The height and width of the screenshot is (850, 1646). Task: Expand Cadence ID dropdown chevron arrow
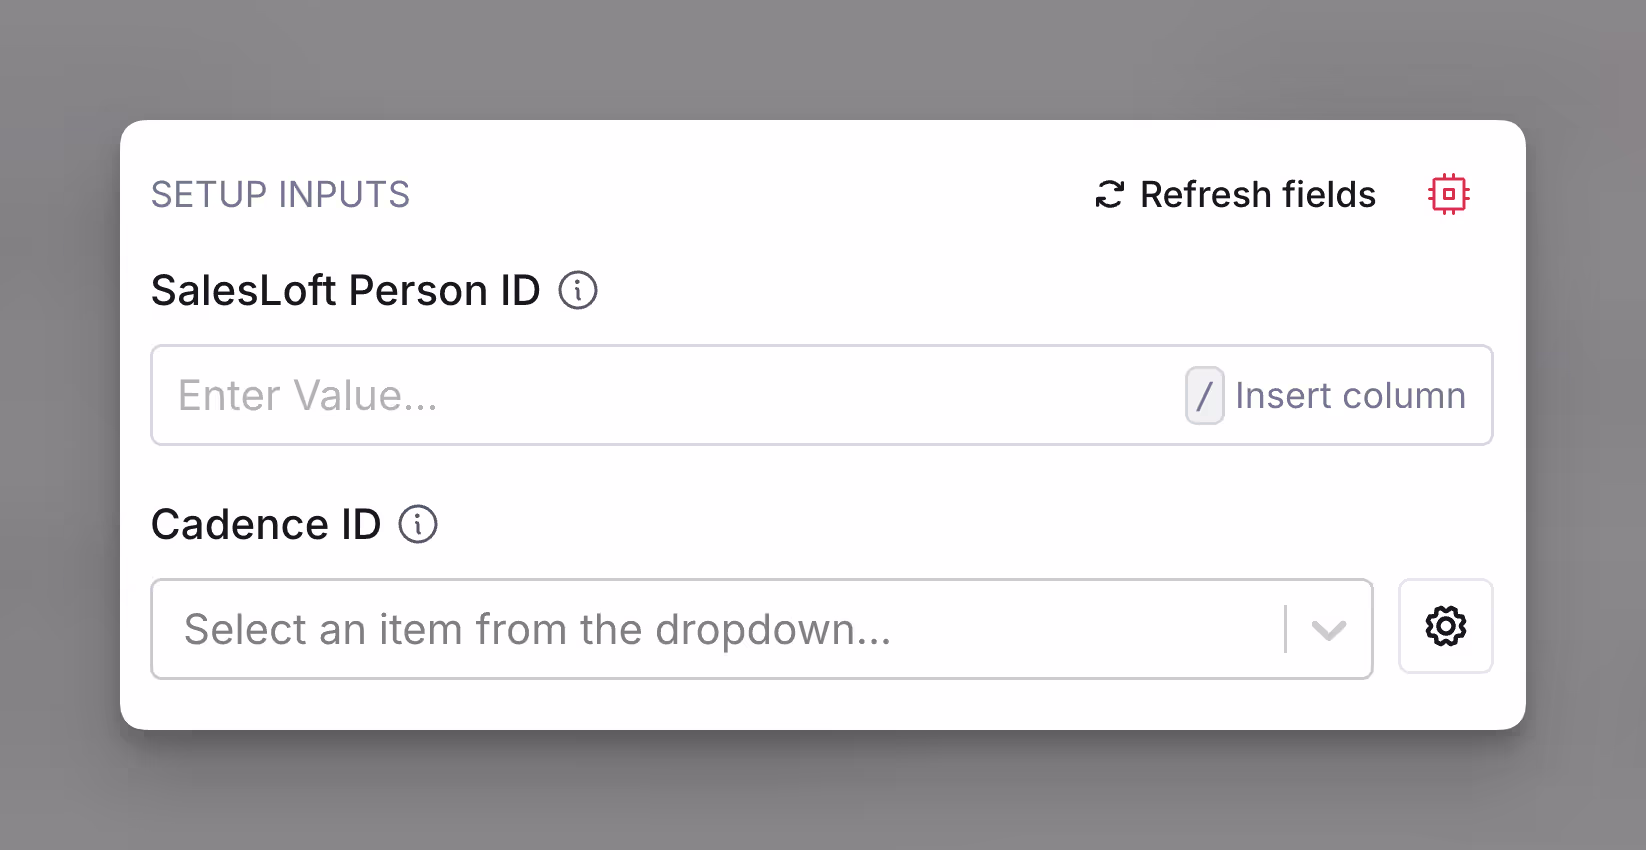(1329, 630)
